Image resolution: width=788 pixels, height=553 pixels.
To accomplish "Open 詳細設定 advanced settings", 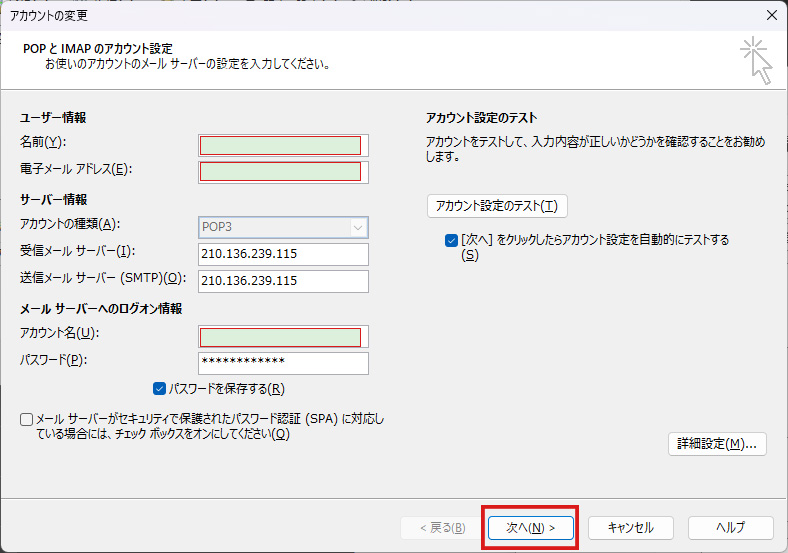I will pos(716,444).
